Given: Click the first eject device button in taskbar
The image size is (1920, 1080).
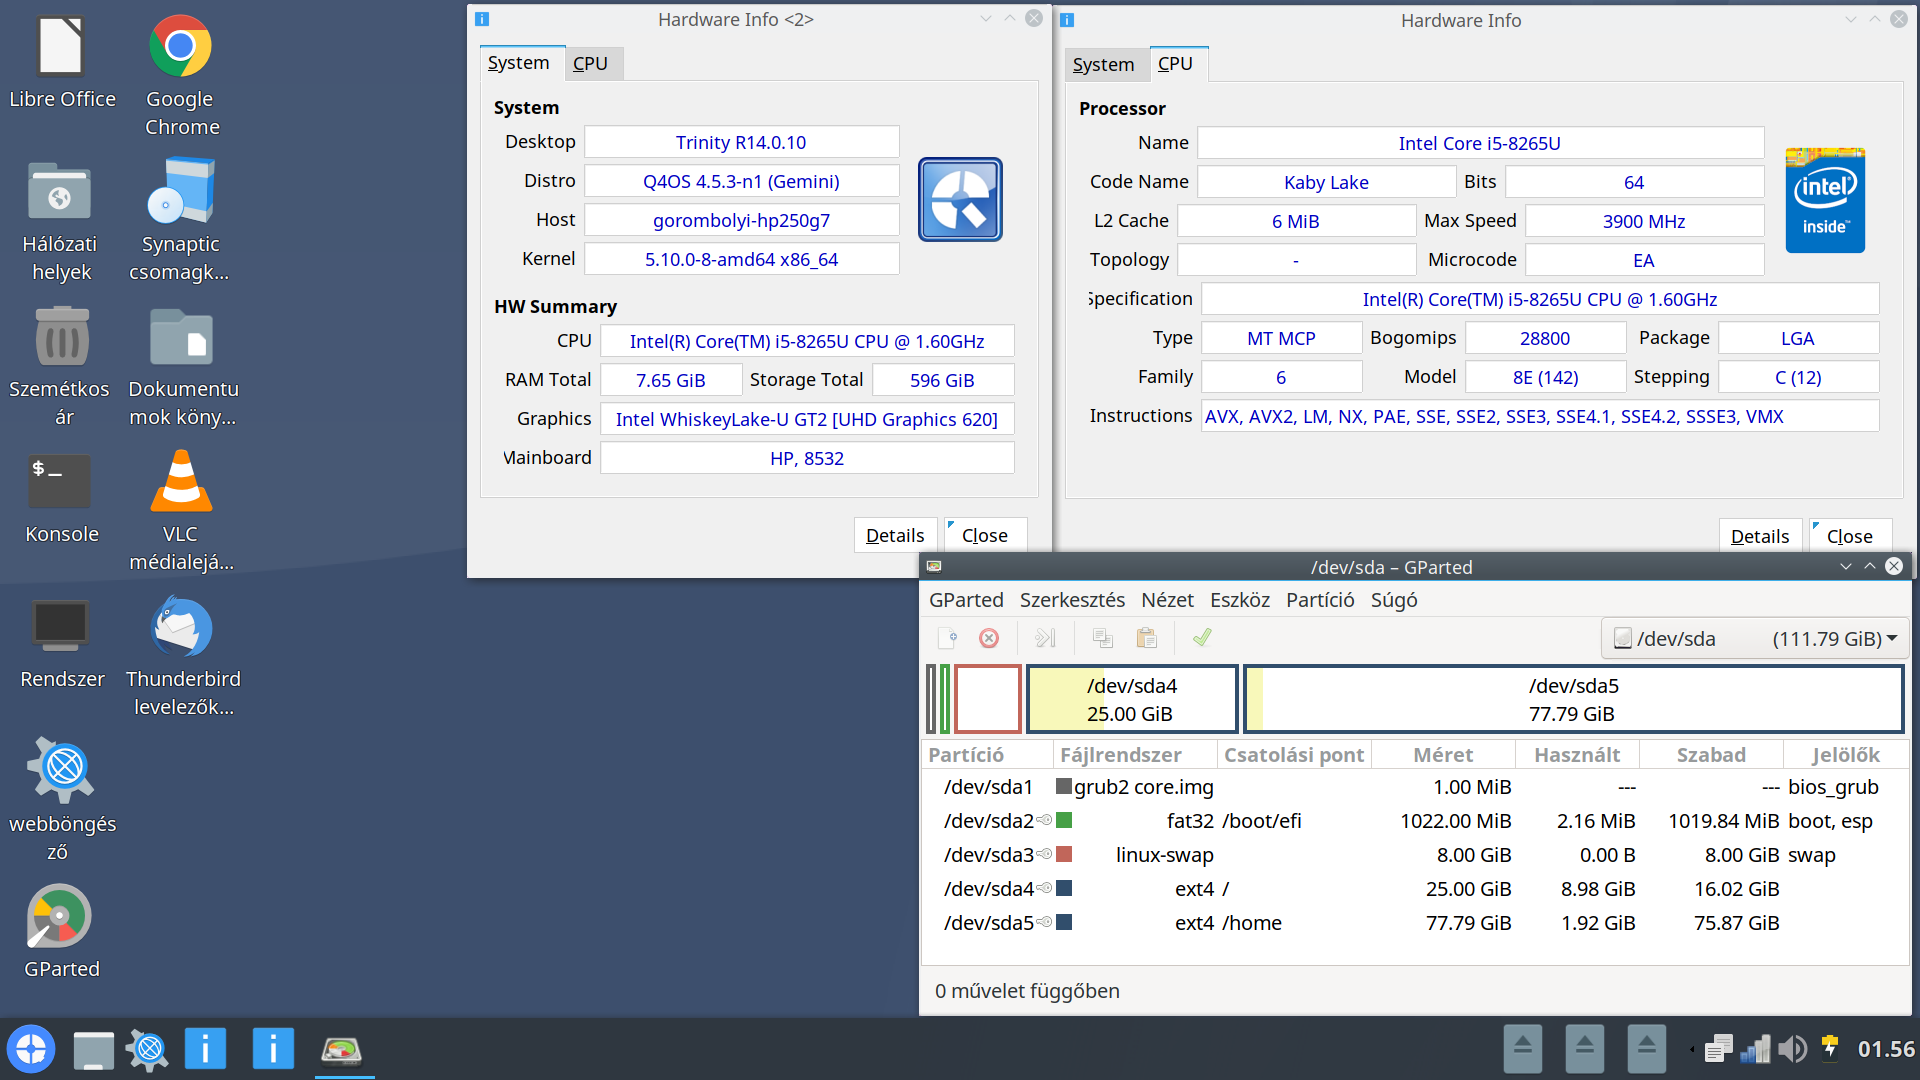Looking at the screenshot, I should (1523, 1049).
